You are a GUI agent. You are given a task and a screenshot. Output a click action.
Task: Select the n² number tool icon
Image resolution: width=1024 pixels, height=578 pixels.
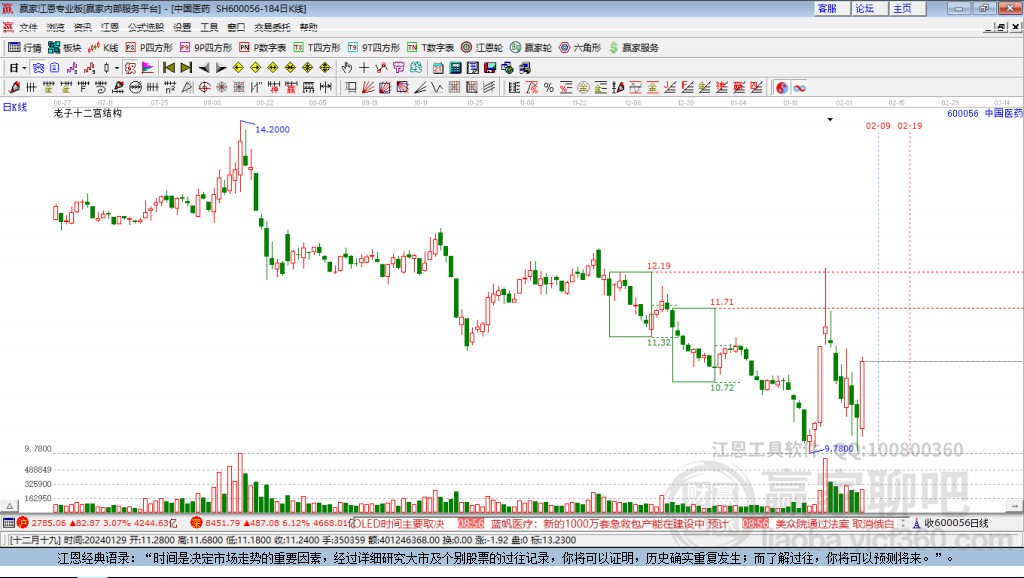pyautogui.click(x=170, y=87)
